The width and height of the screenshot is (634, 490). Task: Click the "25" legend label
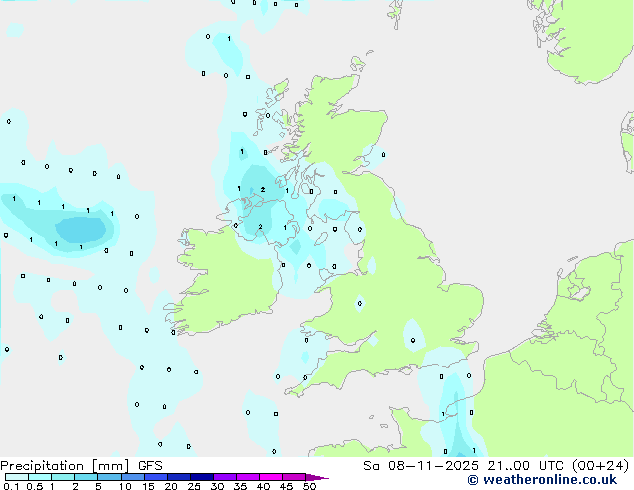(194, 486)
